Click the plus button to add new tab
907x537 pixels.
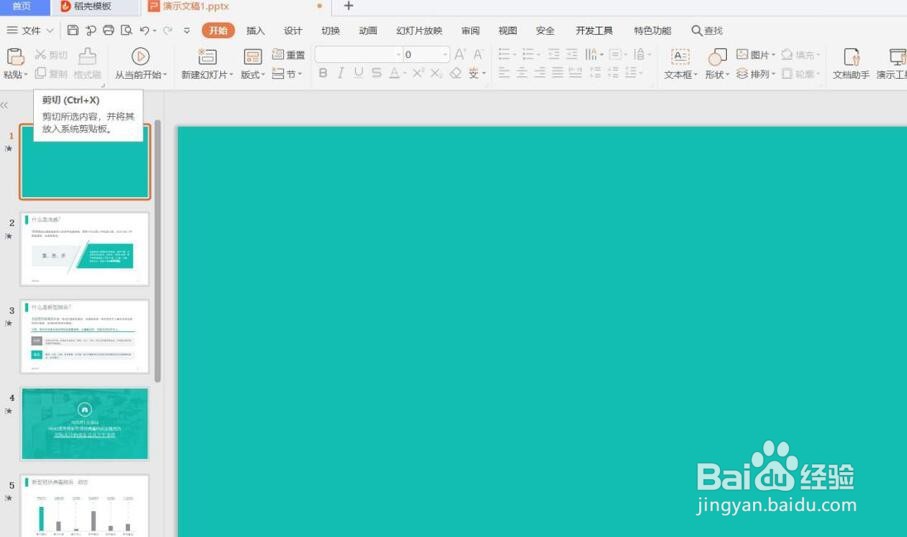(348, 6)
